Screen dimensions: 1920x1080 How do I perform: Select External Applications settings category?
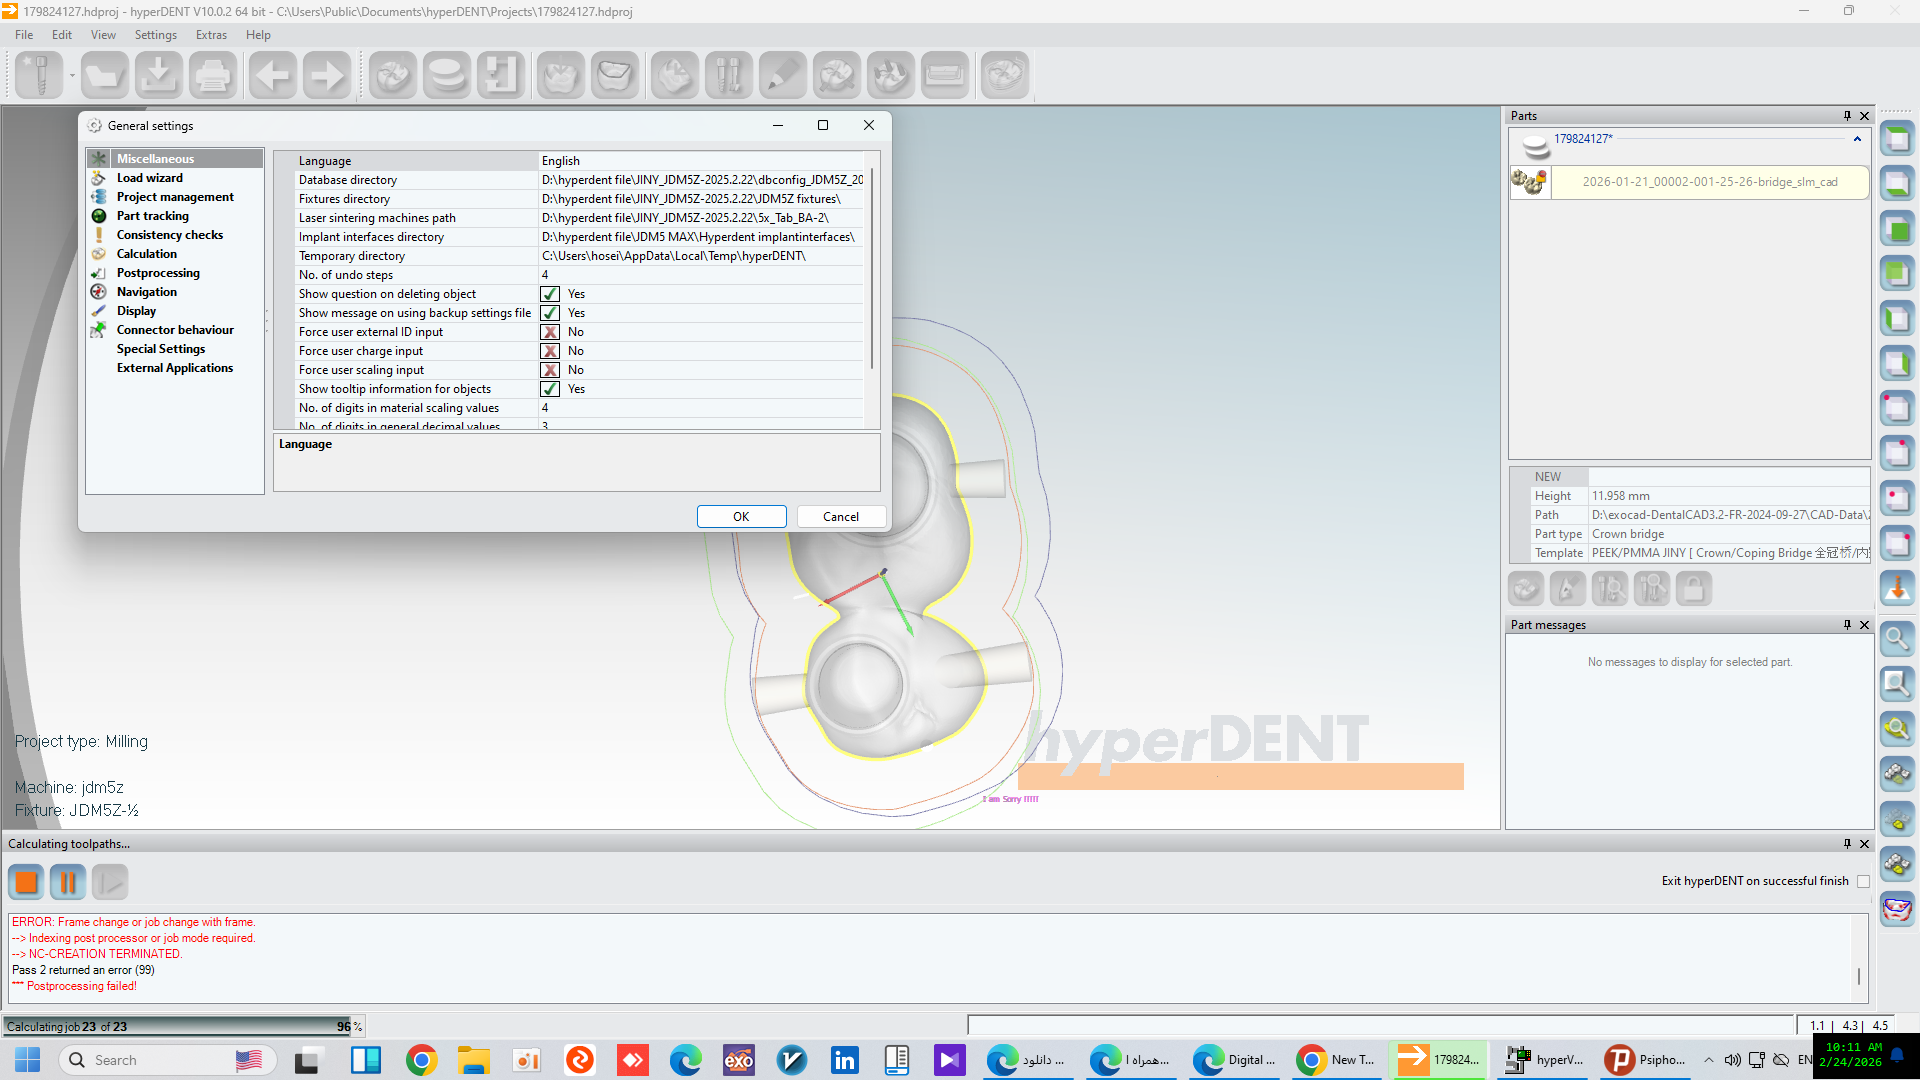tap(175, 368)
